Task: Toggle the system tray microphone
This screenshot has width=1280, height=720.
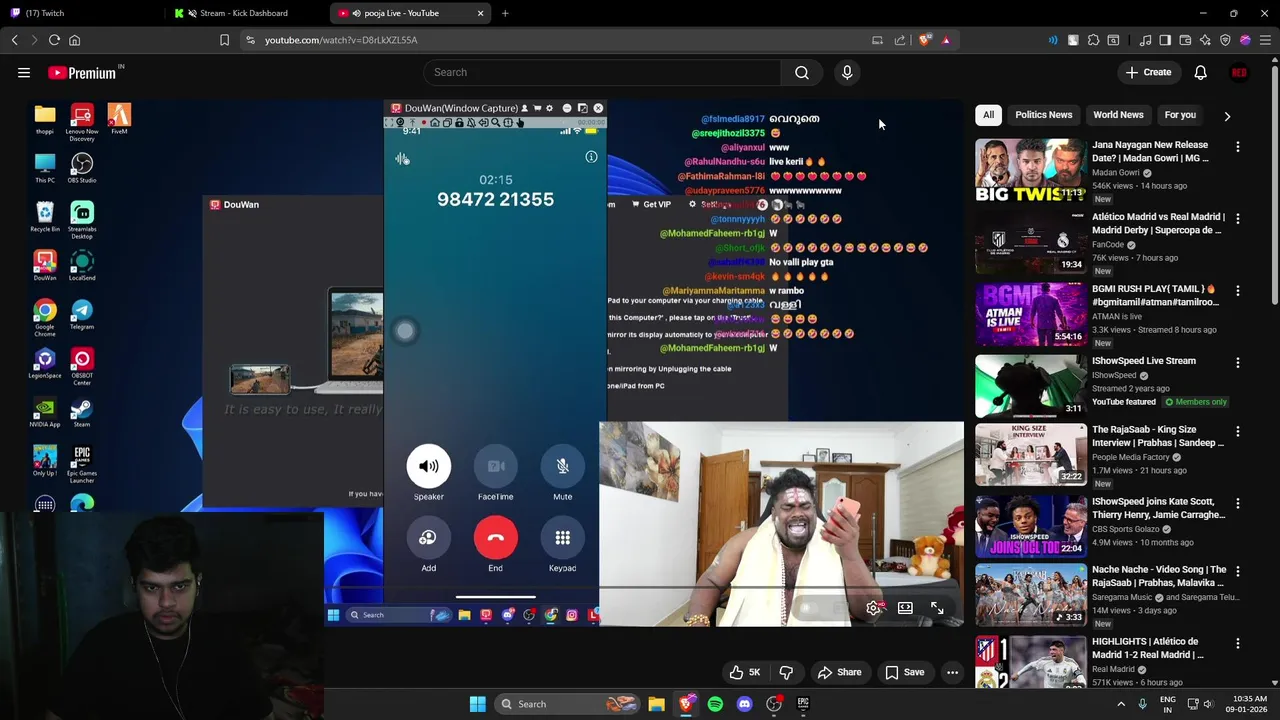Action: 1142,704
